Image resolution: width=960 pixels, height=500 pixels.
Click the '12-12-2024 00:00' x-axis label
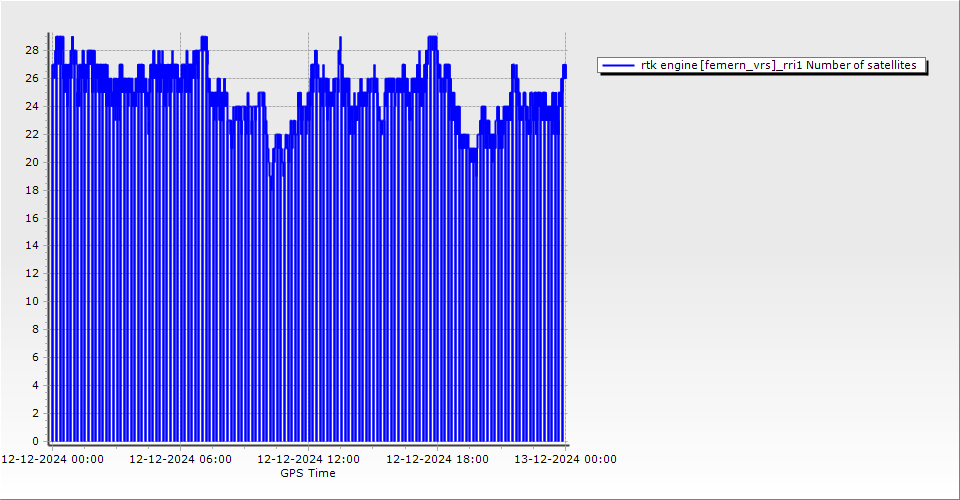[x=52, y=459]
